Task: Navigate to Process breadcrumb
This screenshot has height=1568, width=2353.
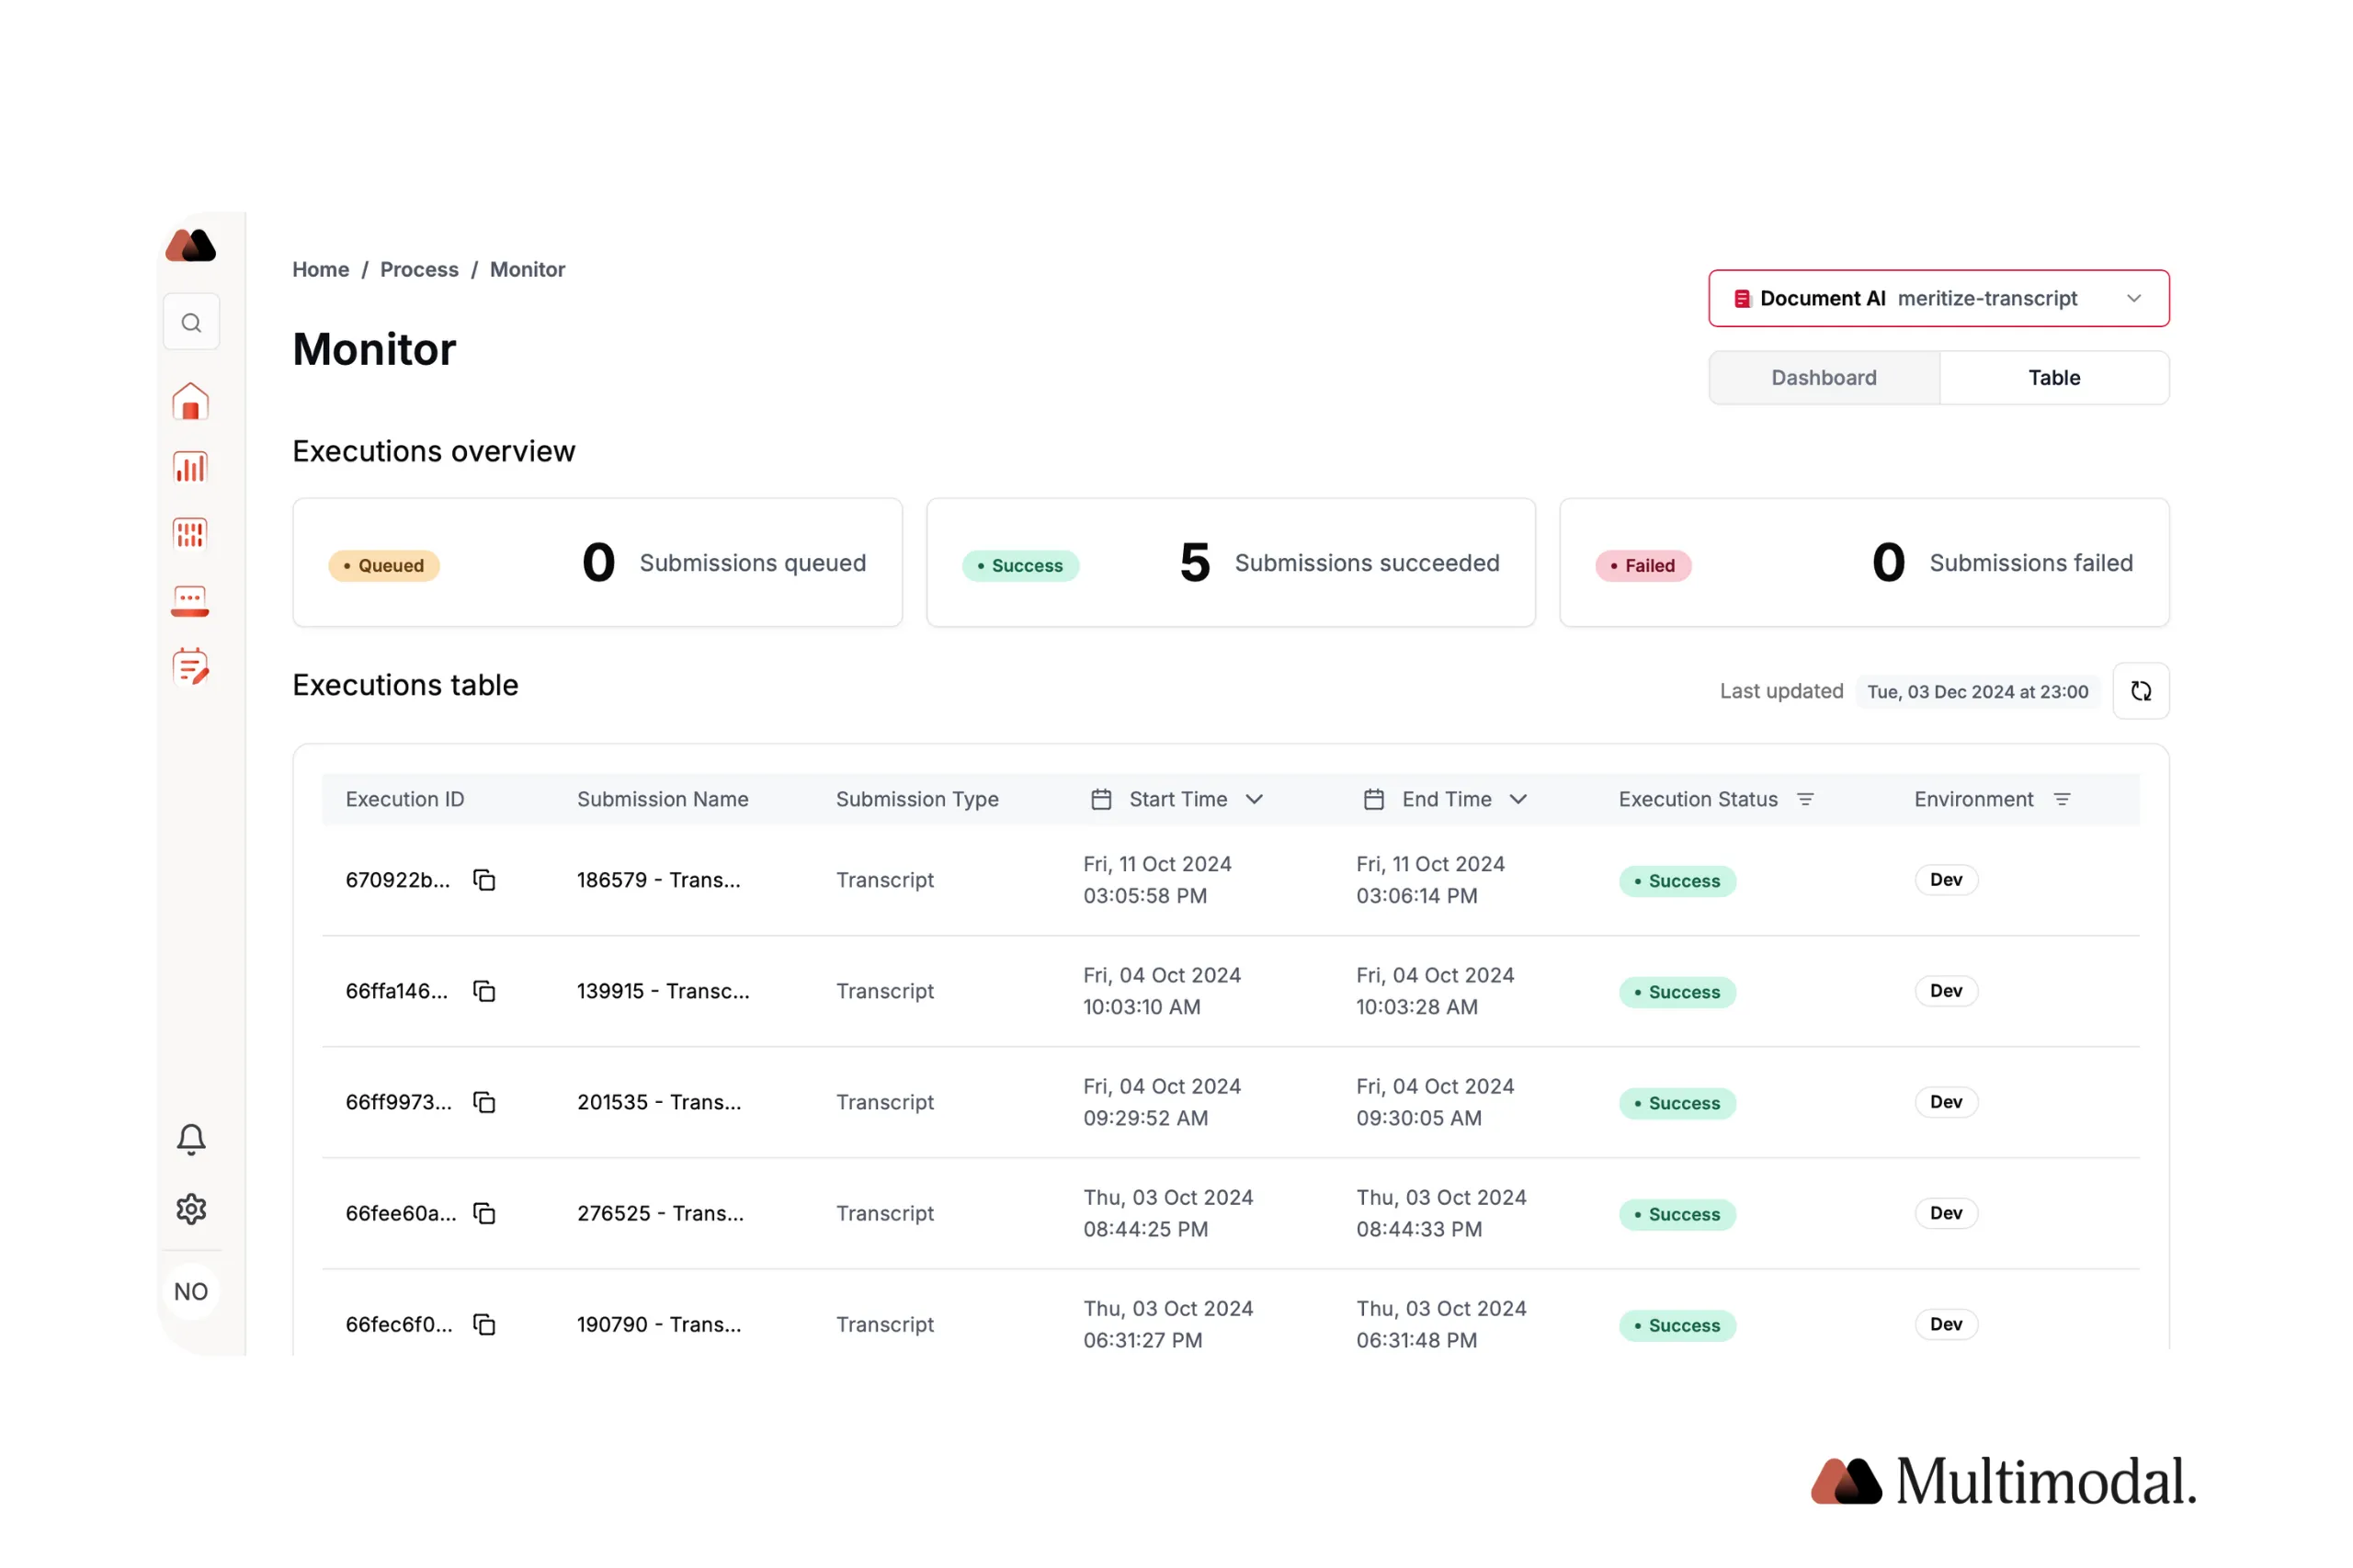Action: coord(419,270)
